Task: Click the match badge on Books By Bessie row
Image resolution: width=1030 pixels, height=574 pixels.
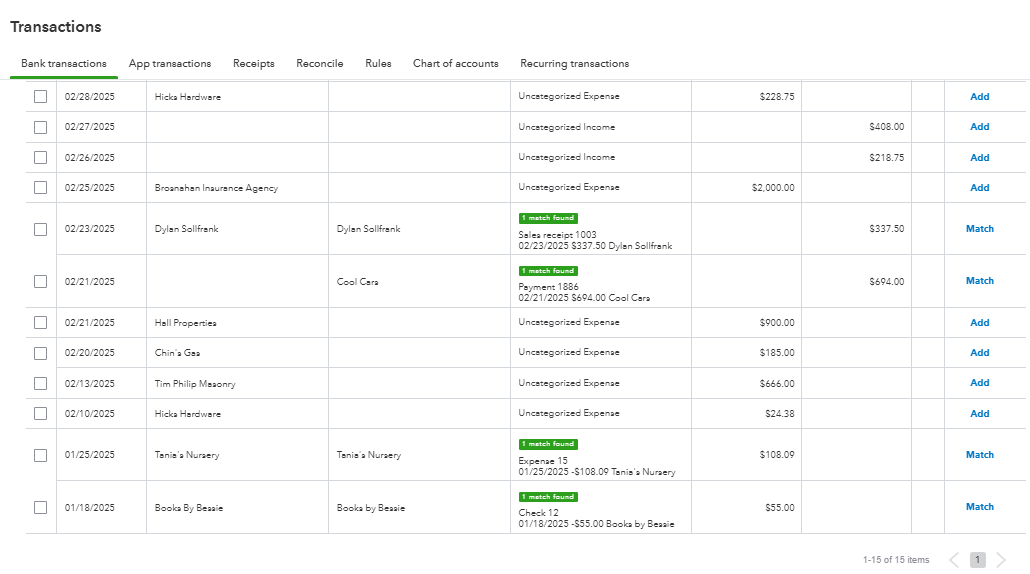Action: tap(548, 497)
